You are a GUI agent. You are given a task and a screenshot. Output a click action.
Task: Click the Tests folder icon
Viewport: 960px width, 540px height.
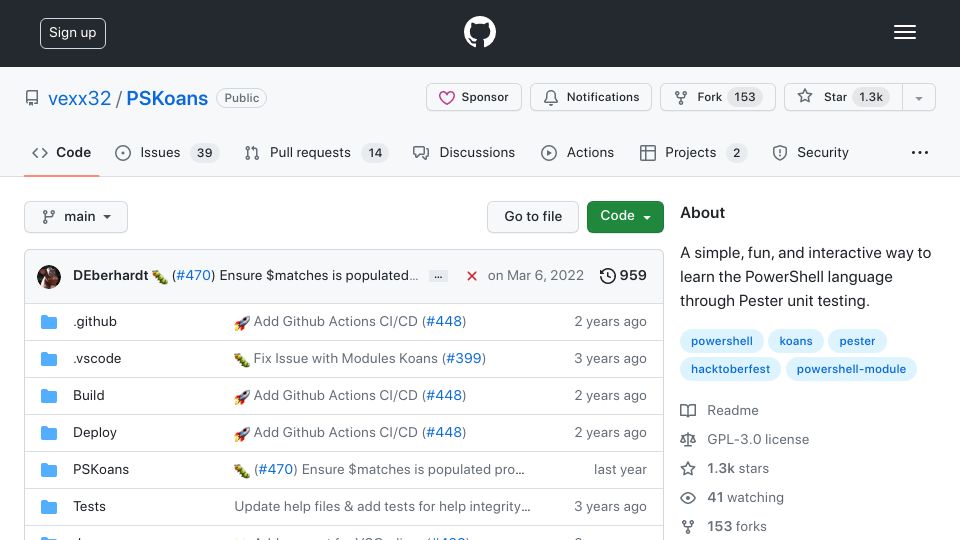point(49,507)
